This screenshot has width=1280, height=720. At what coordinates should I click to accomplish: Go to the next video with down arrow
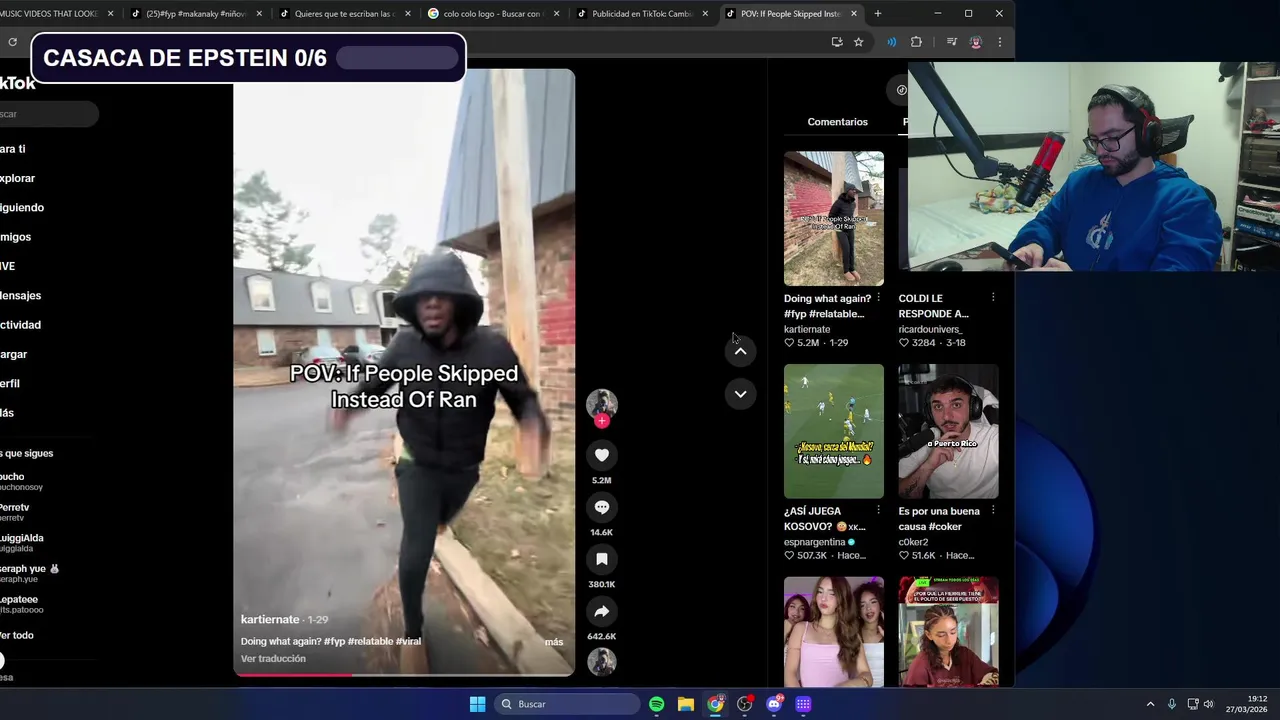[740, 394]
